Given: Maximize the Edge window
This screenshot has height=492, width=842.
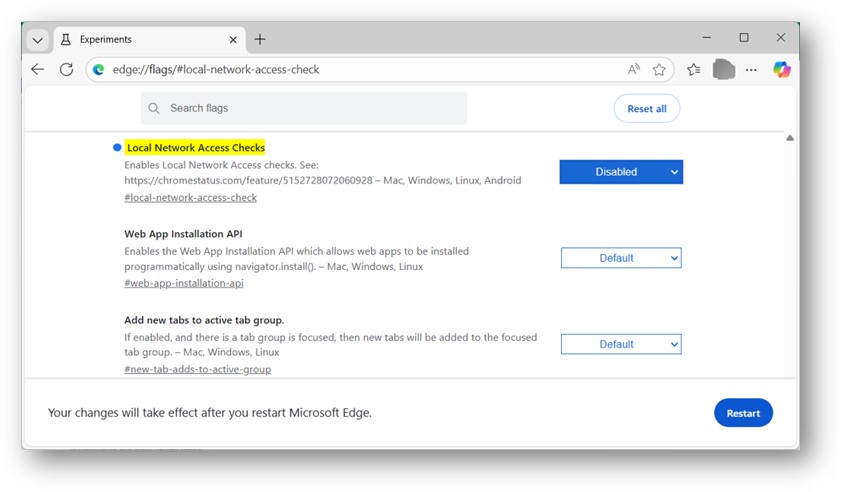Looking at the screenshot, I should click(x=744, y=38).
